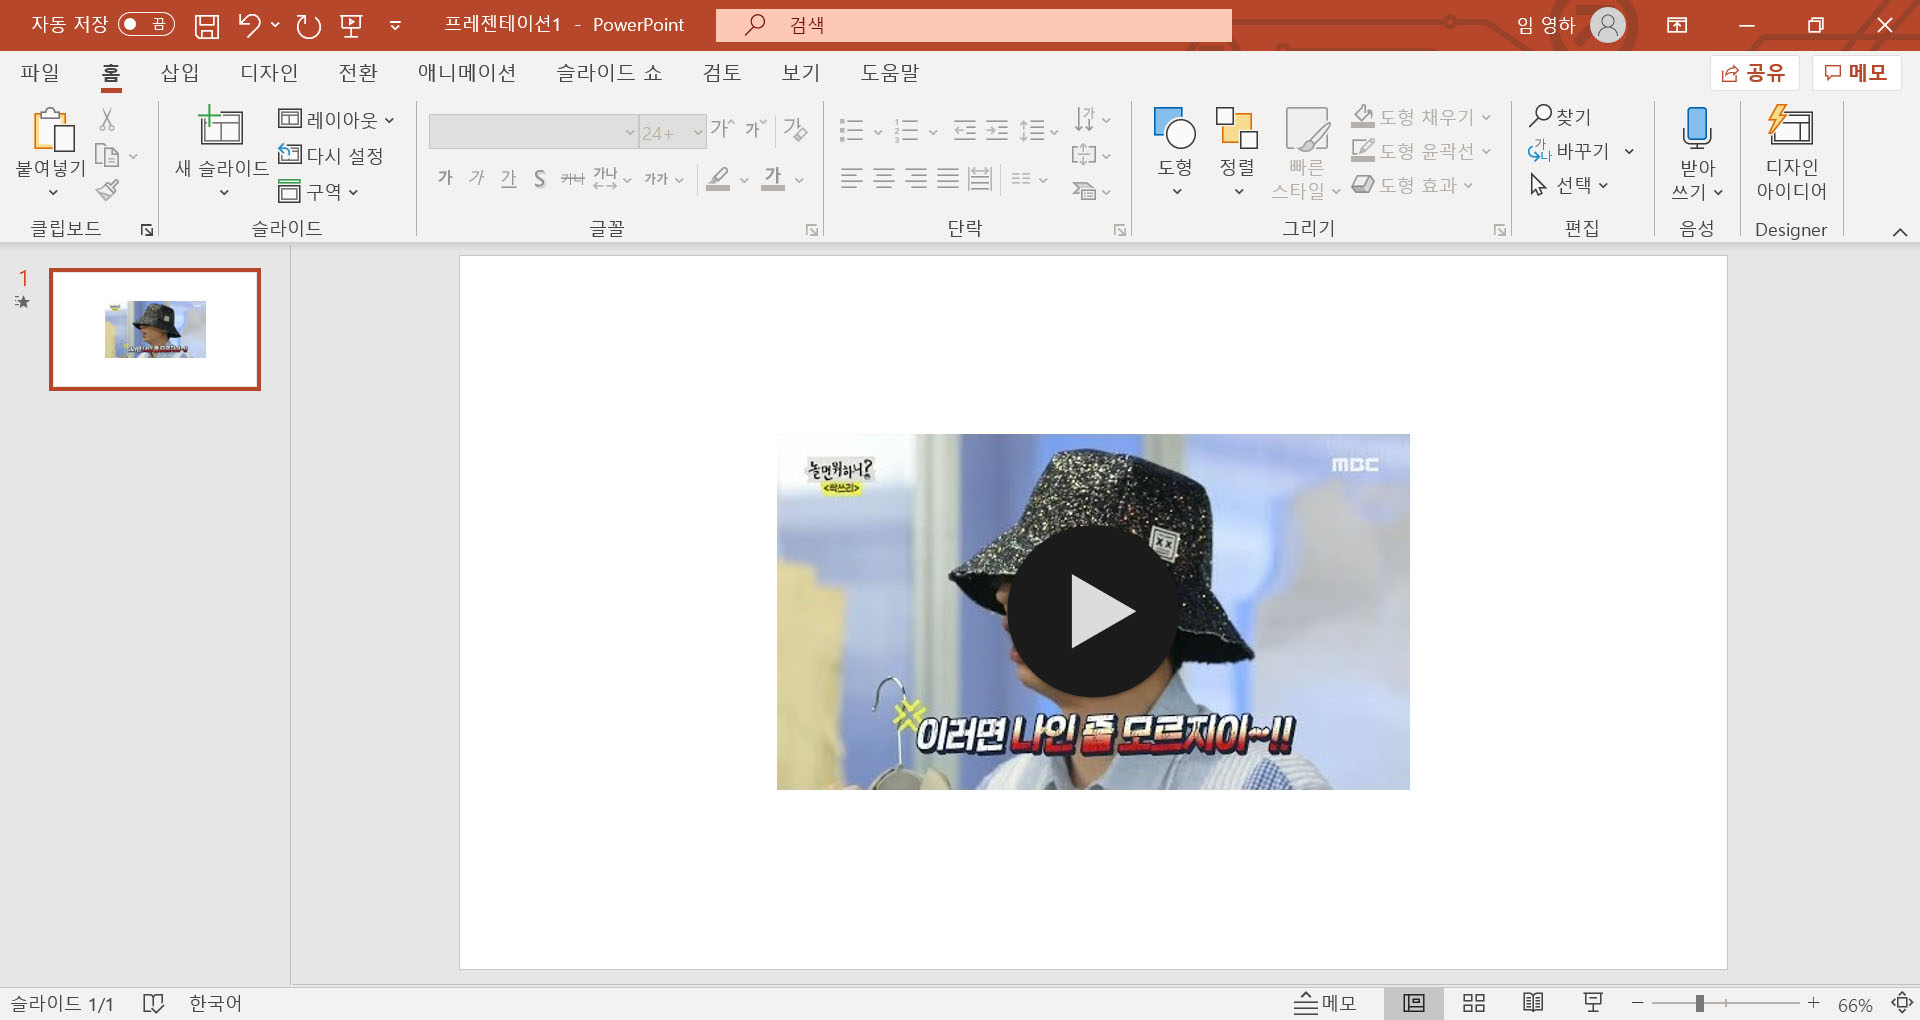Open spell check icon in status bar
The width and height of the screenshot is (1920, 1020).
[x=153, y=1003]
